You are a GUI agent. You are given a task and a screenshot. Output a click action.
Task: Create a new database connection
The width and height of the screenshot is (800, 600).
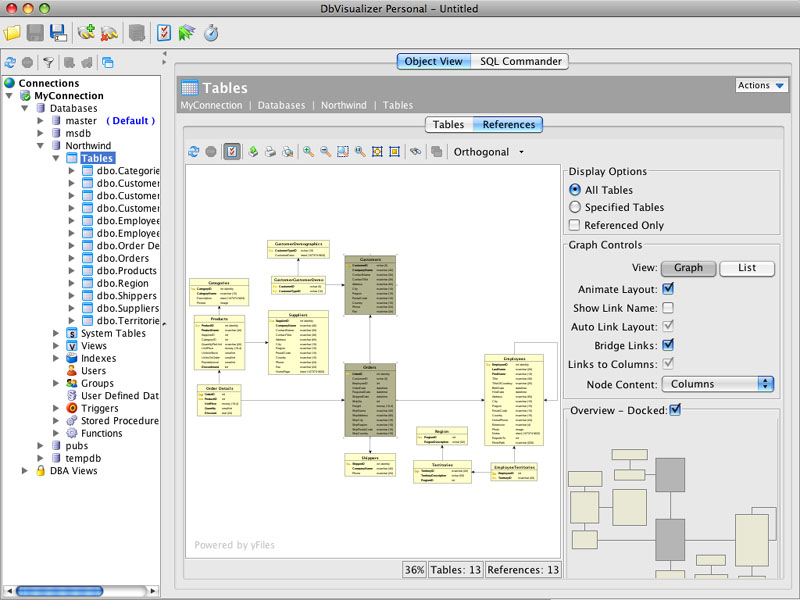point(86,33)
